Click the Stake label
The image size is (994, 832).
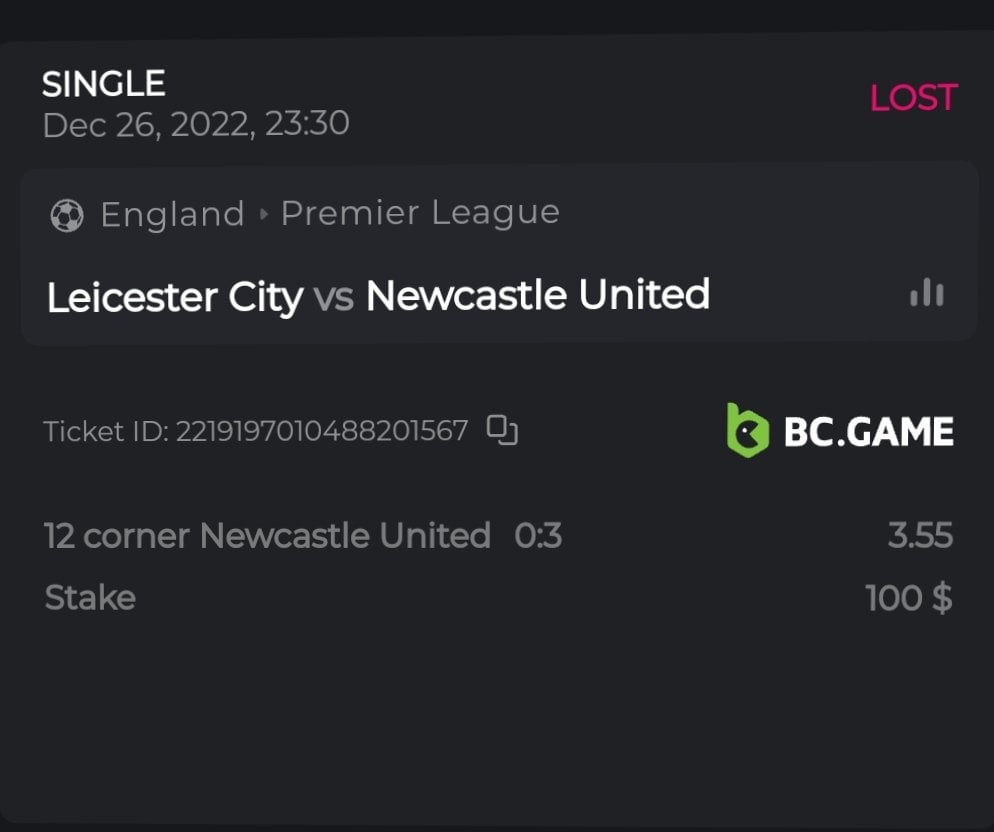coord(90,598)
